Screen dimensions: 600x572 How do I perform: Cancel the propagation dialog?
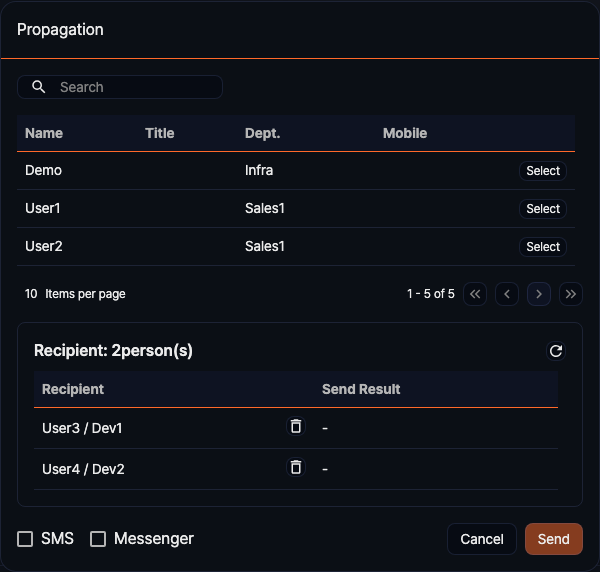click(481, 539)
